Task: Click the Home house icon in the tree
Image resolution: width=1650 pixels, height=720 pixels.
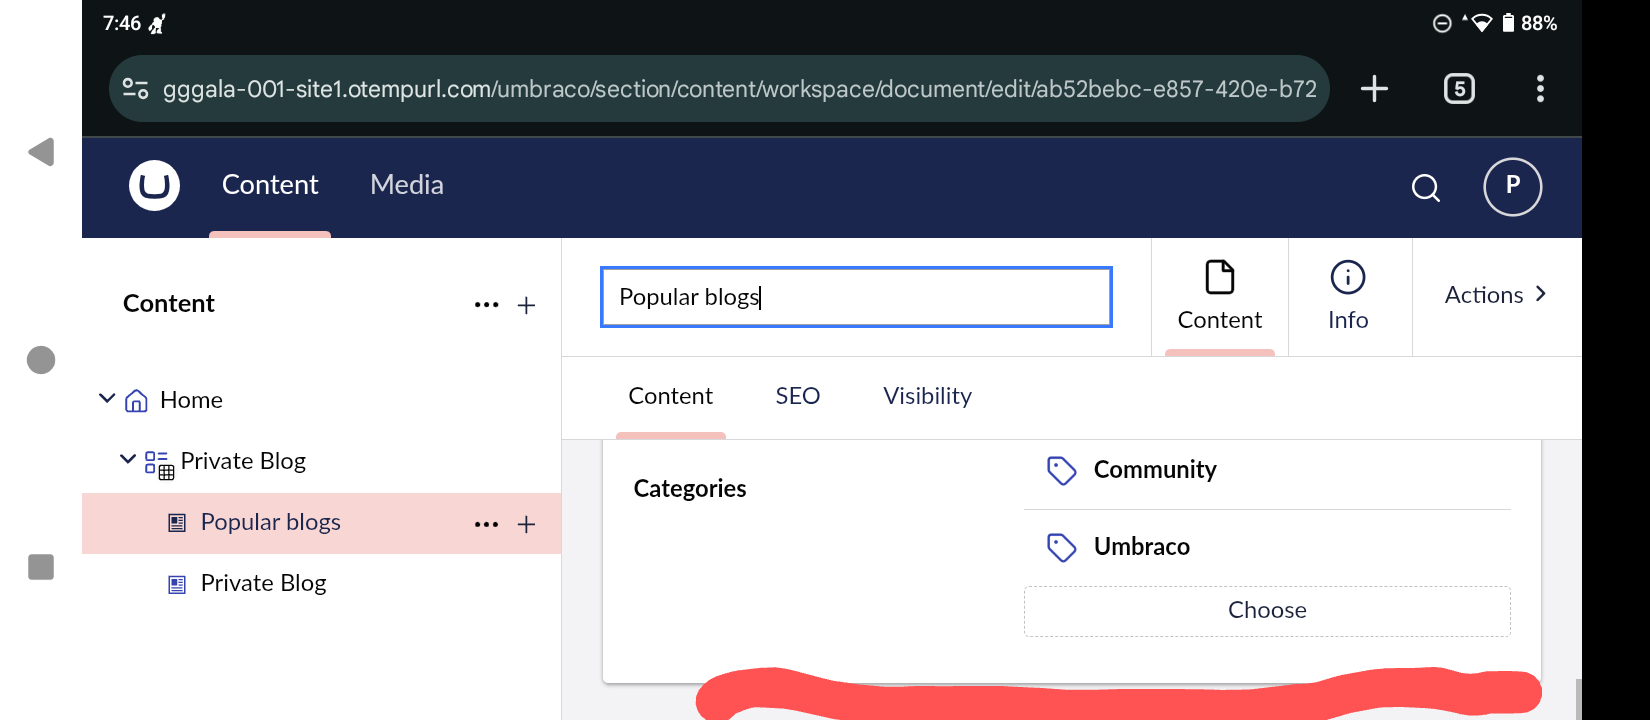Action: (x=137, y=401)
